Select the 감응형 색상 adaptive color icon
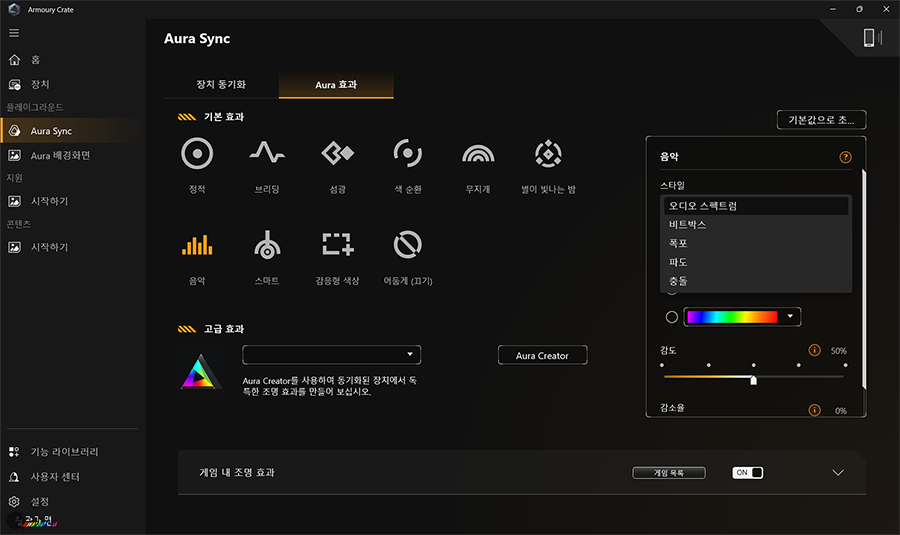900x535 pixels. point(338,244)
